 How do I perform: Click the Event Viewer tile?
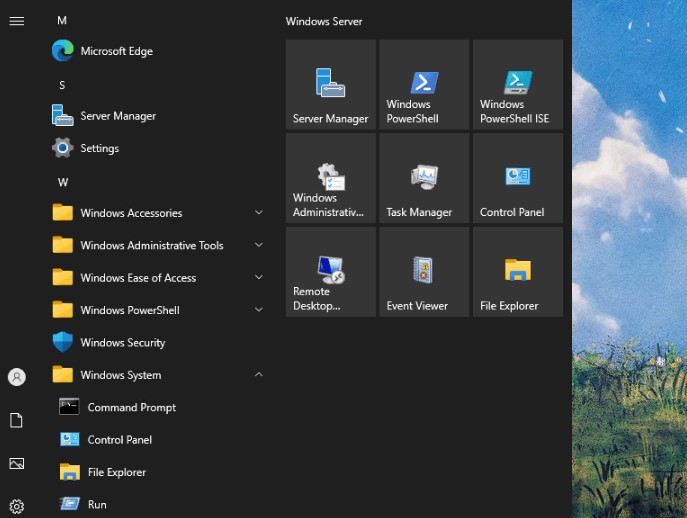[x=424, y=272]
